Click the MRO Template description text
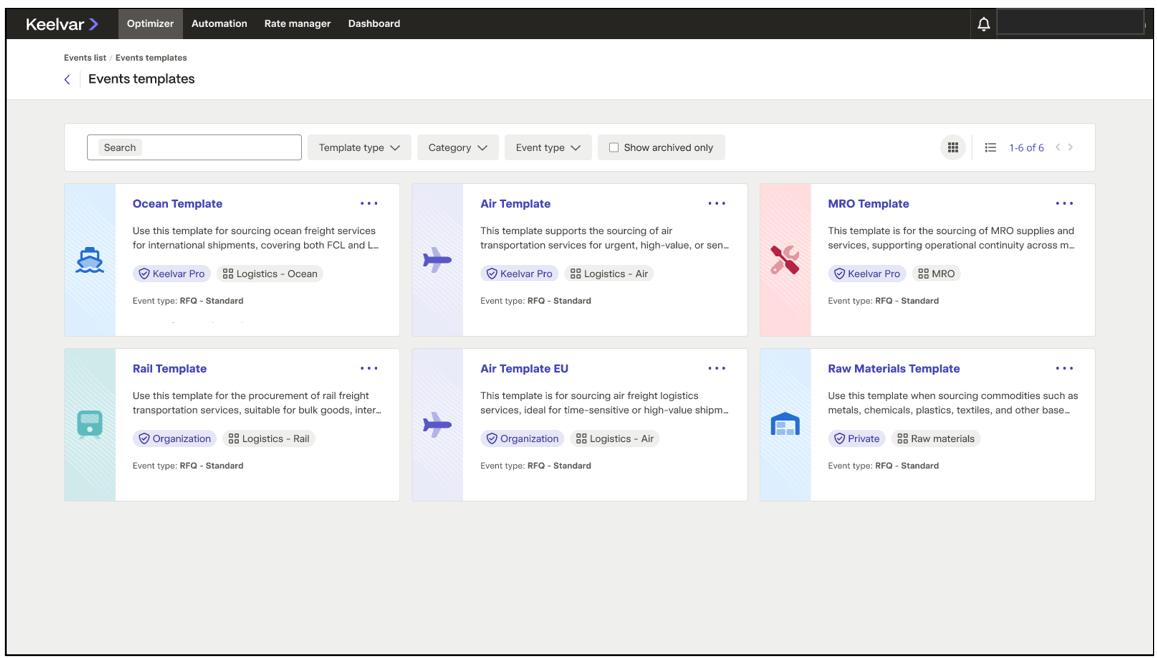 951,238
